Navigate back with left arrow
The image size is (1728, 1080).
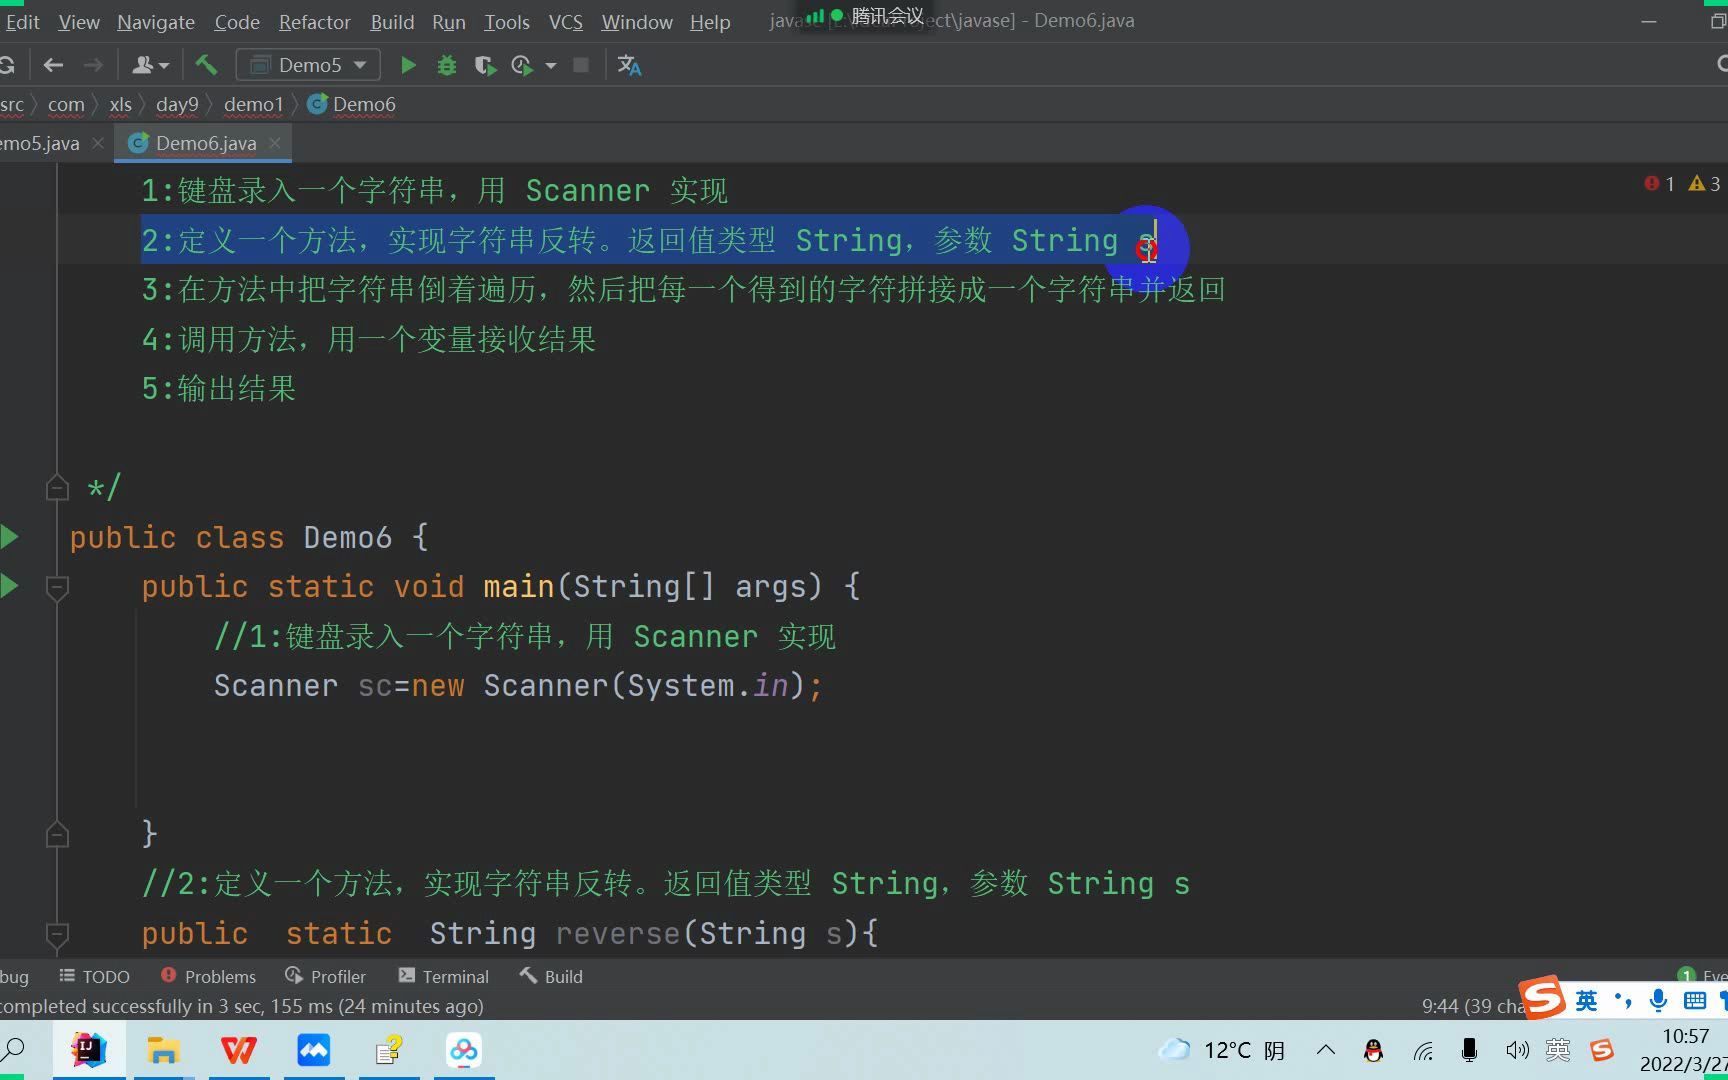click(x=54, y=65)
